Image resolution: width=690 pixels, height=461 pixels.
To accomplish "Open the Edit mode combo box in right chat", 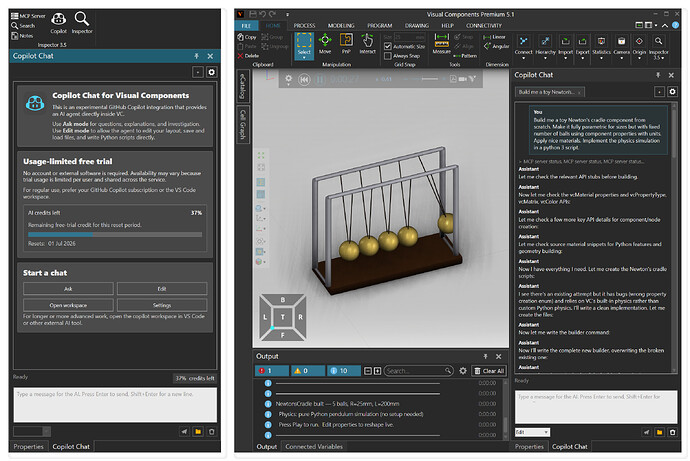I will tap(532, 432).
